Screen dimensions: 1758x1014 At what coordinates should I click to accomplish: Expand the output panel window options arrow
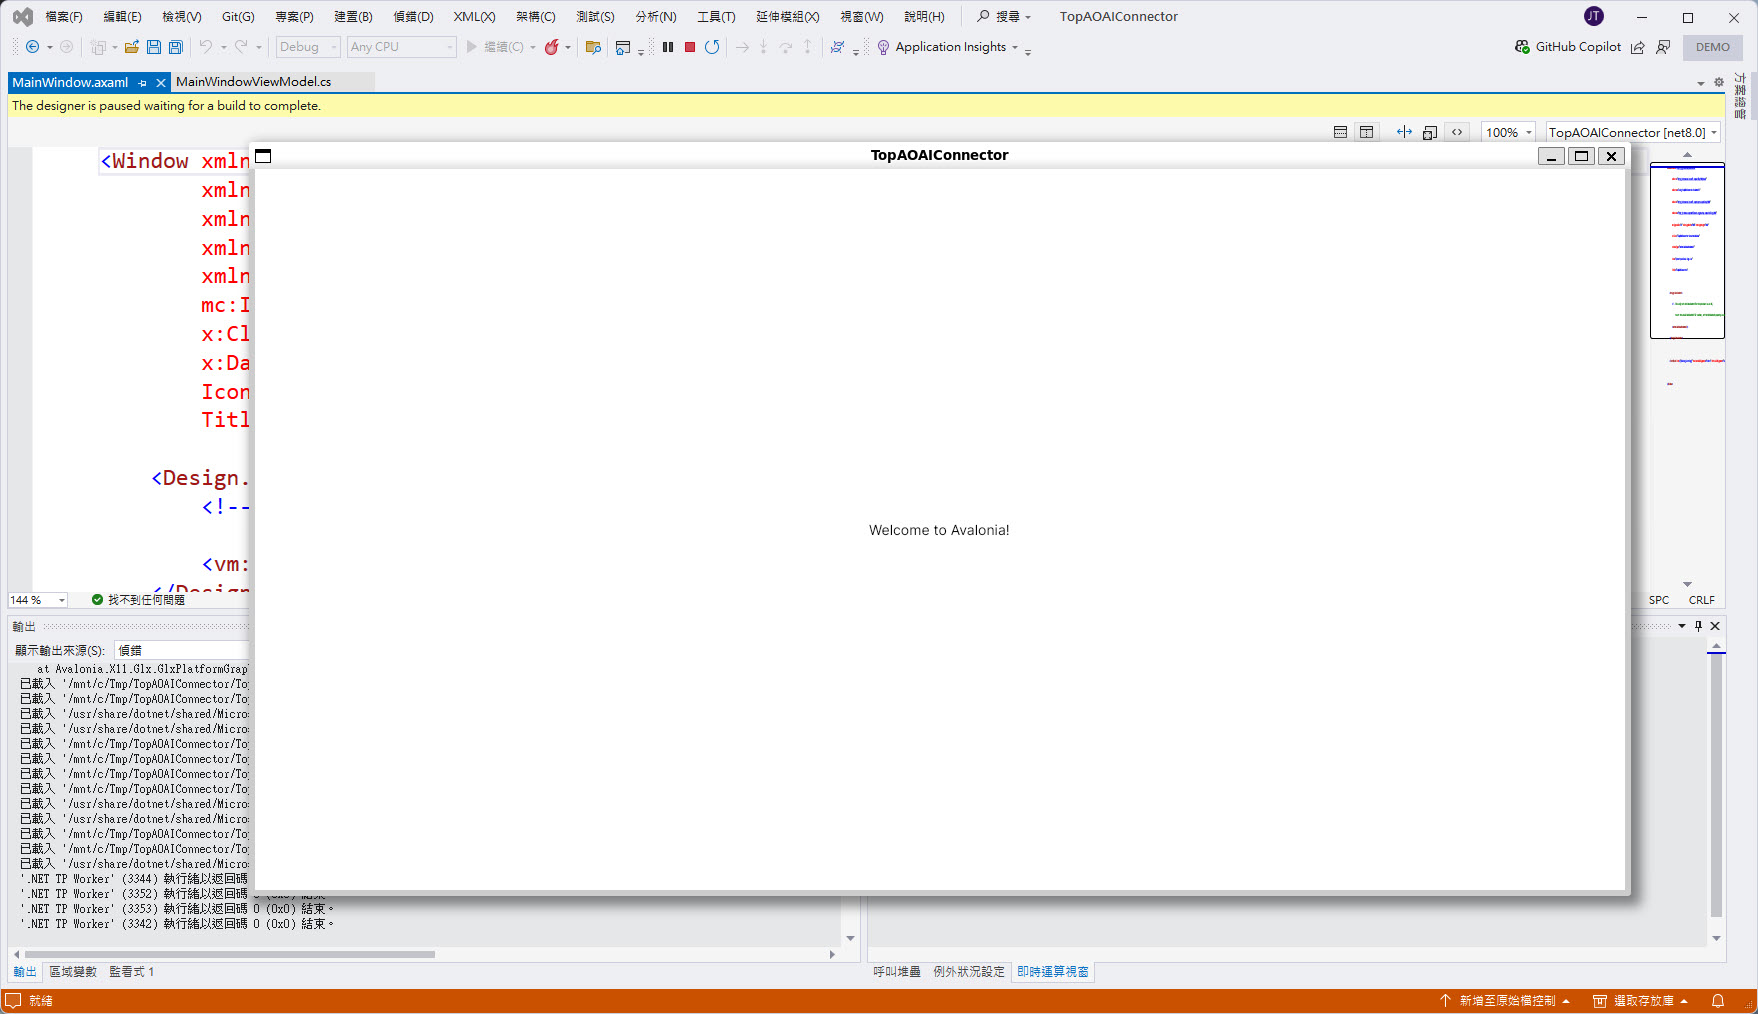(1681, 626)
